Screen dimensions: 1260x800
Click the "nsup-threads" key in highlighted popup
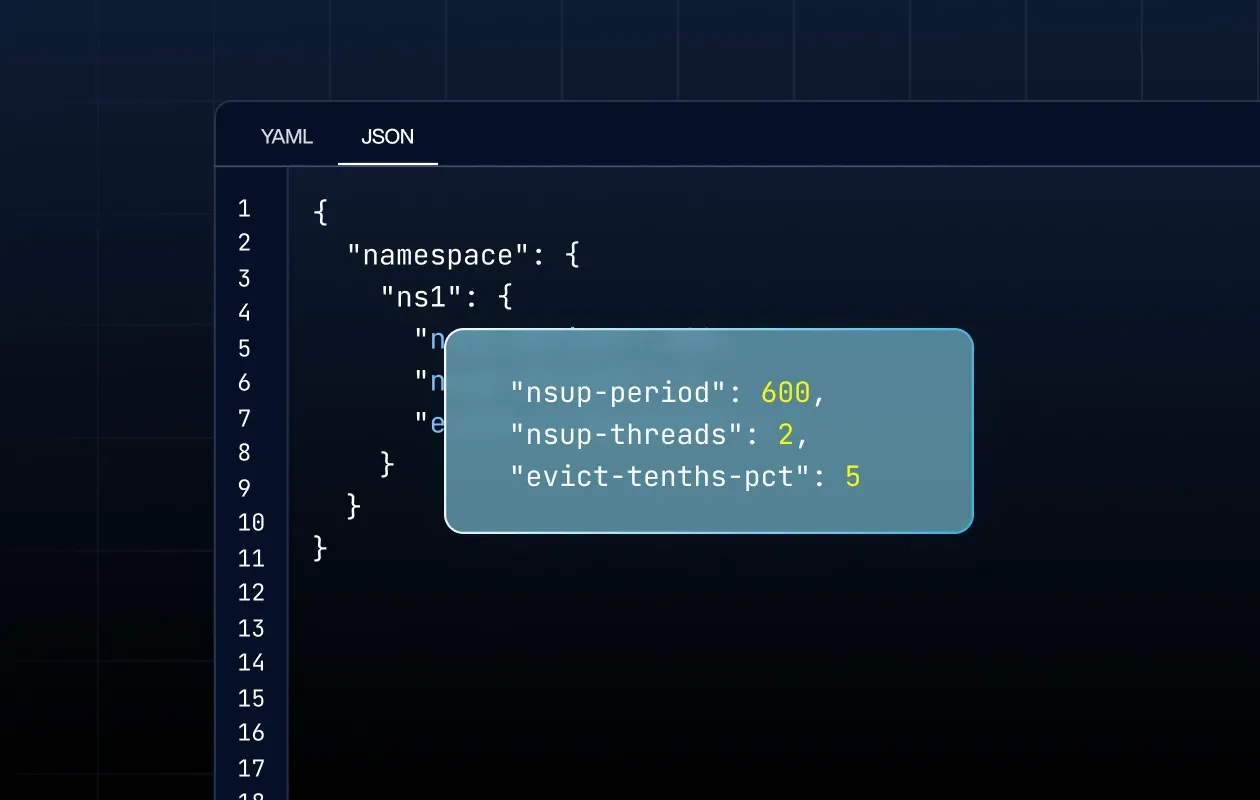(x=626, y=435)
